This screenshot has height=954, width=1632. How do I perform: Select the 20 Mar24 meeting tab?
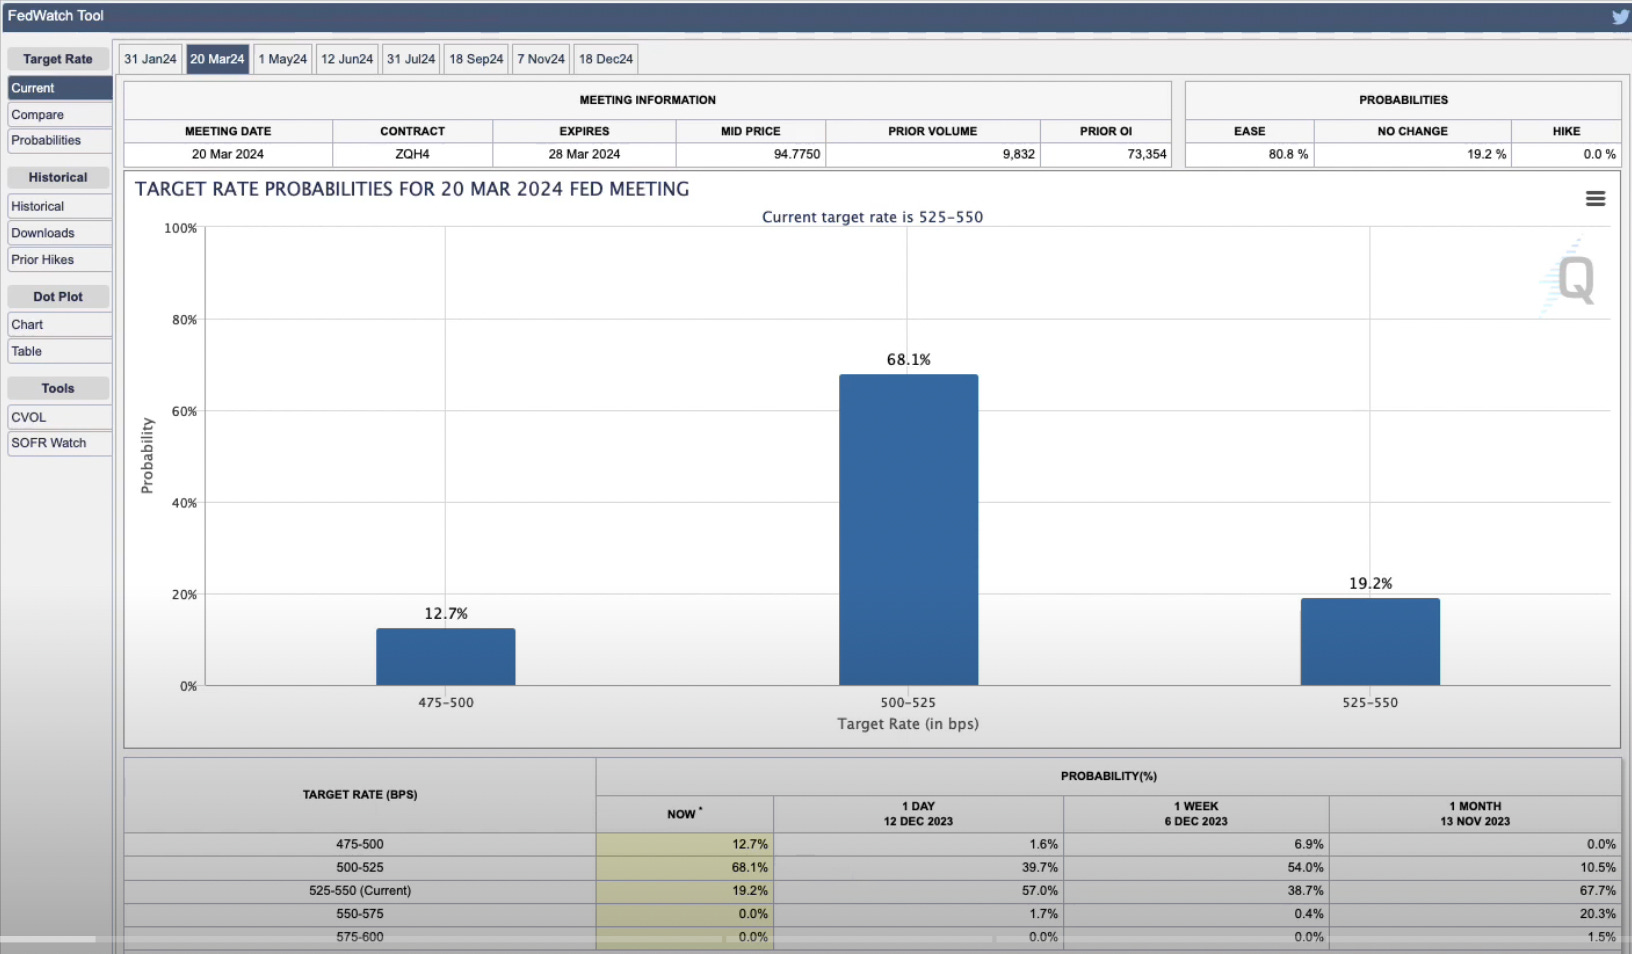pyautogui.click(x=217, y=59)
